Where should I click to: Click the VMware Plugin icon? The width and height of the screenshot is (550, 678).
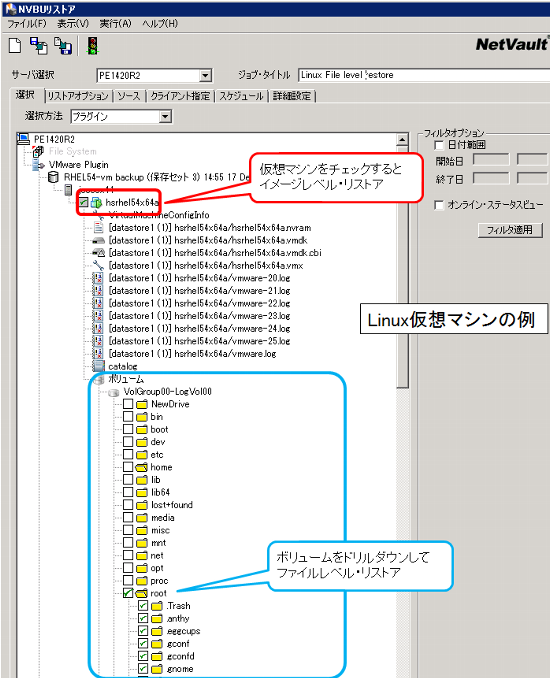click(x=39, y=165)
